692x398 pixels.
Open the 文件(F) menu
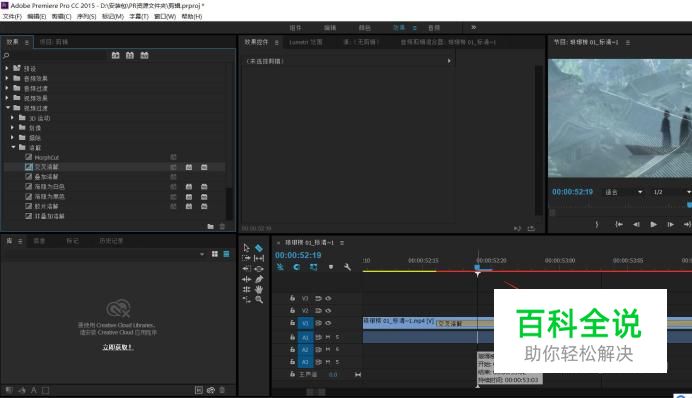click(12, 16)
